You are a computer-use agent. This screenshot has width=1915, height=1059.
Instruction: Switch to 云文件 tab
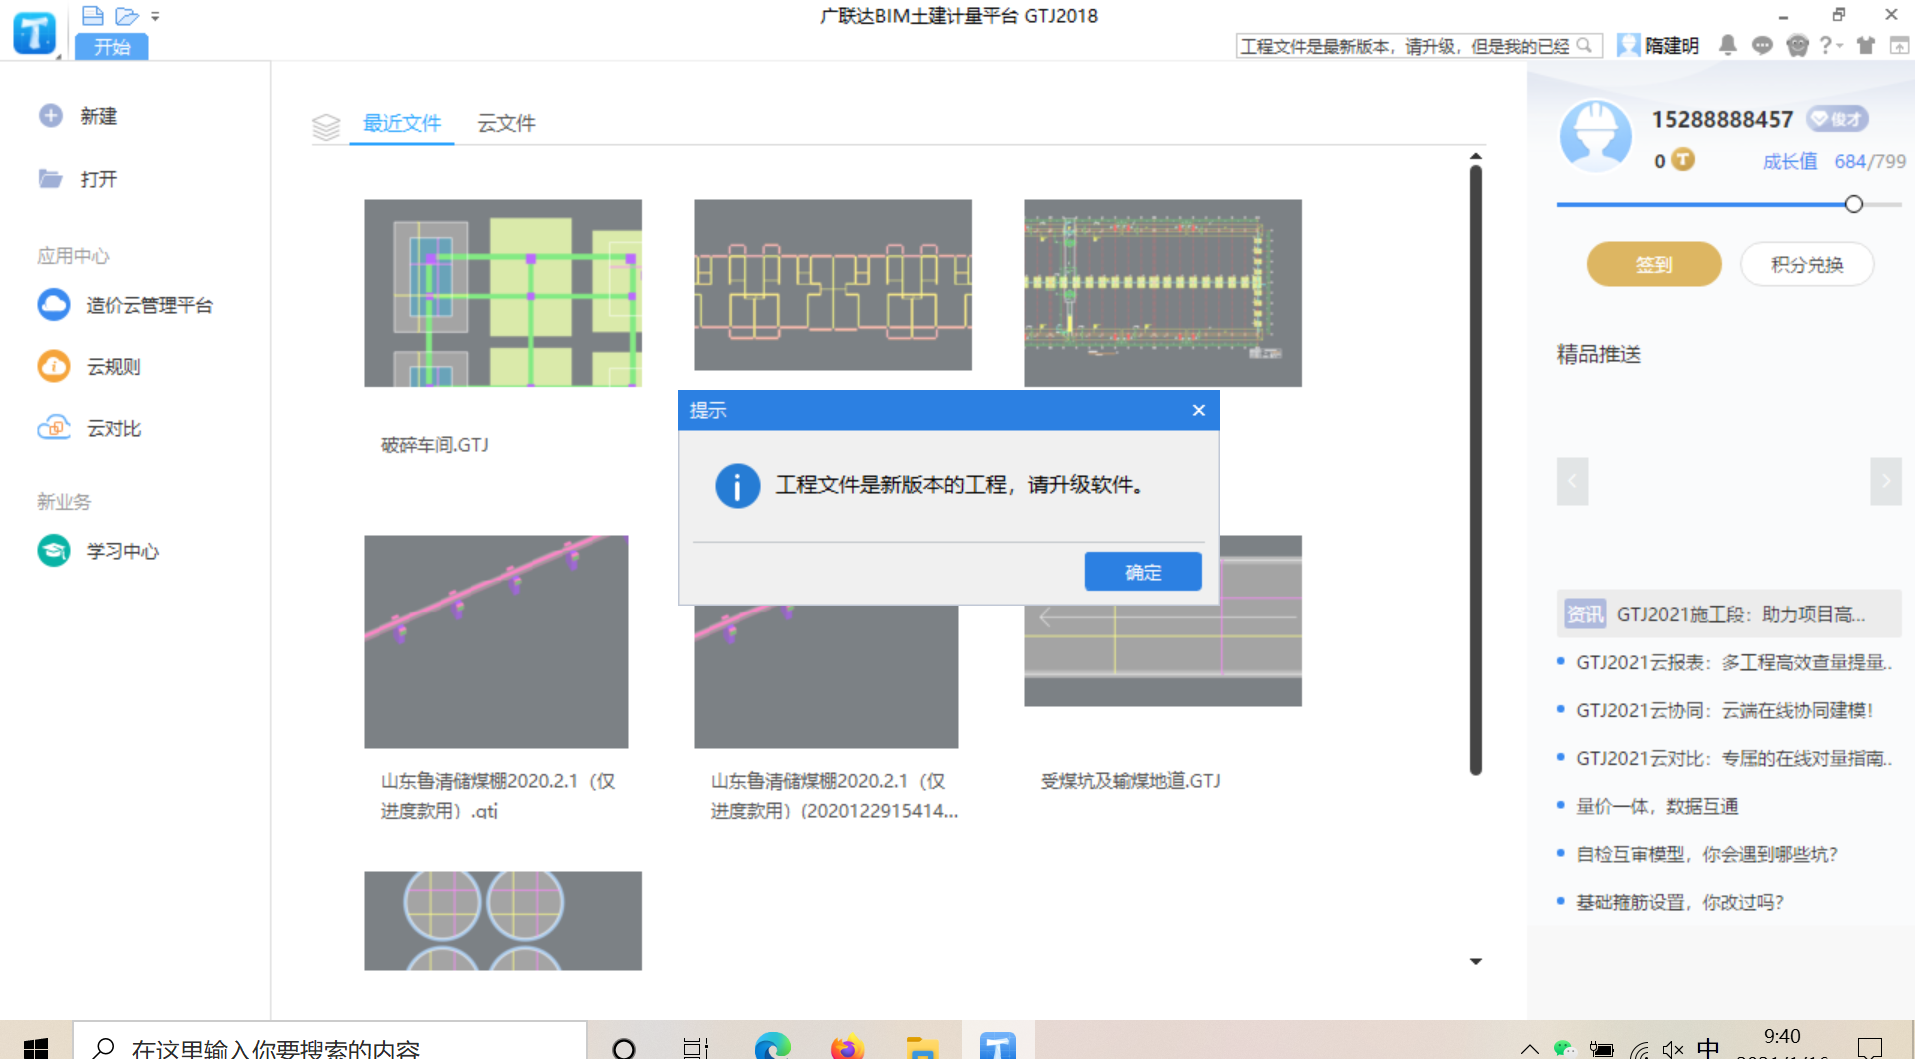point(506,123)
